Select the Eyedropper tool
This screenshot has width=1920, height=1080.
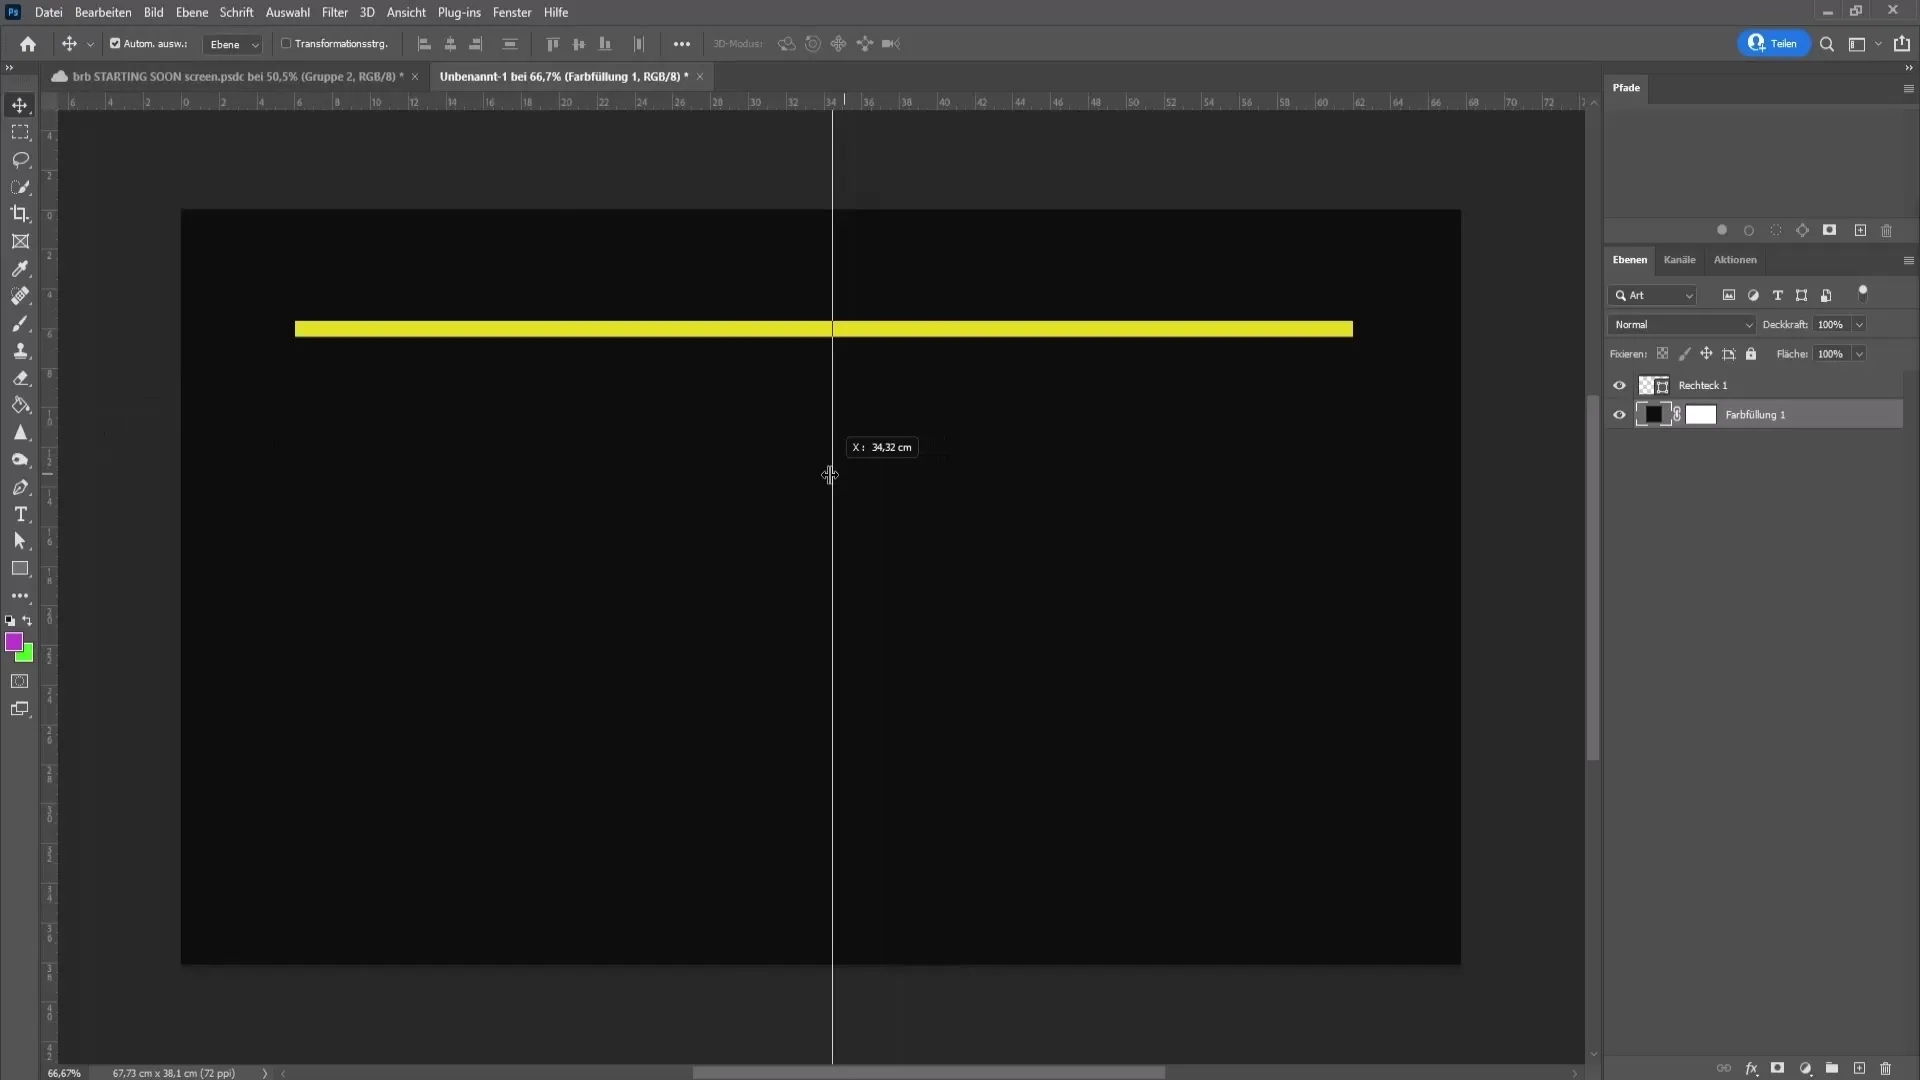click(20, 268)
